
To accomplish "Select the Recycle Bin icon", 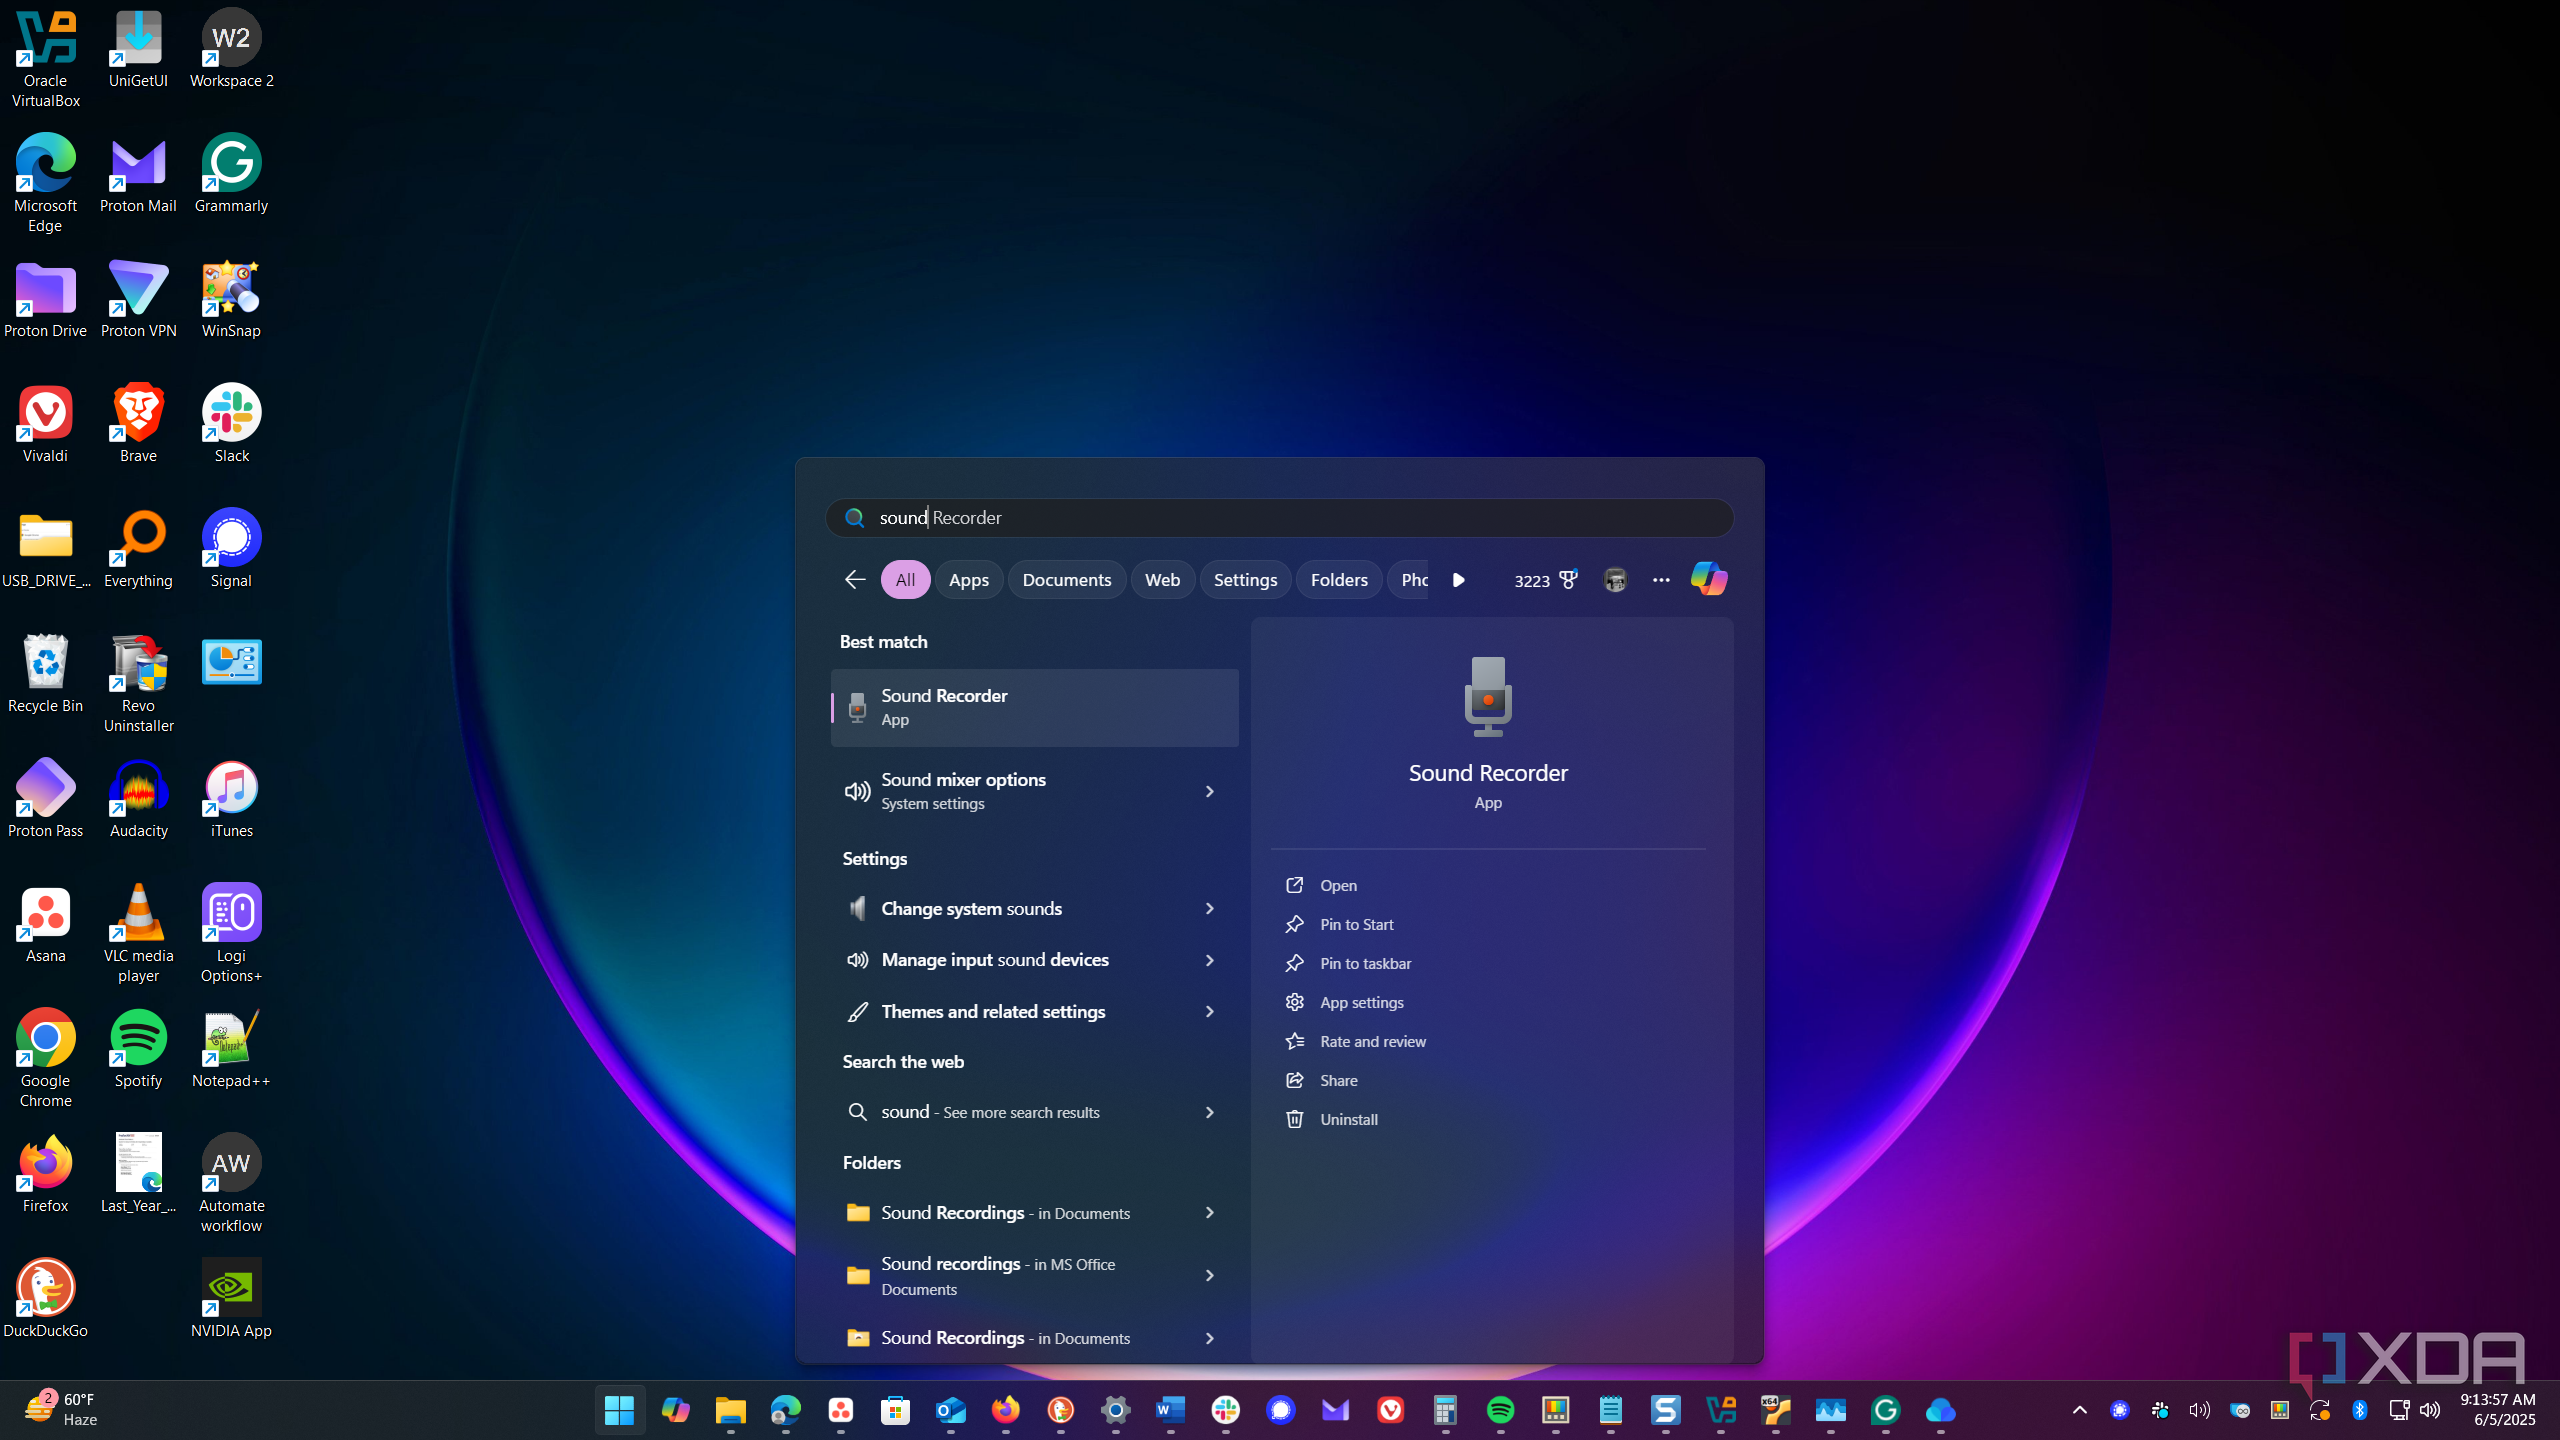I will [x=45, y=674].
